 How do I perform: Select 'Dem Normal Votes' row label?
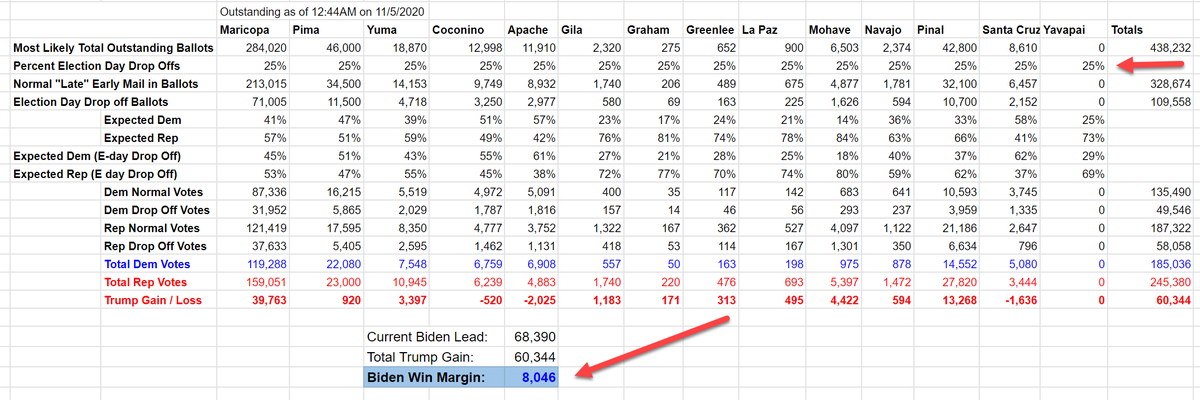pos(153,192)
